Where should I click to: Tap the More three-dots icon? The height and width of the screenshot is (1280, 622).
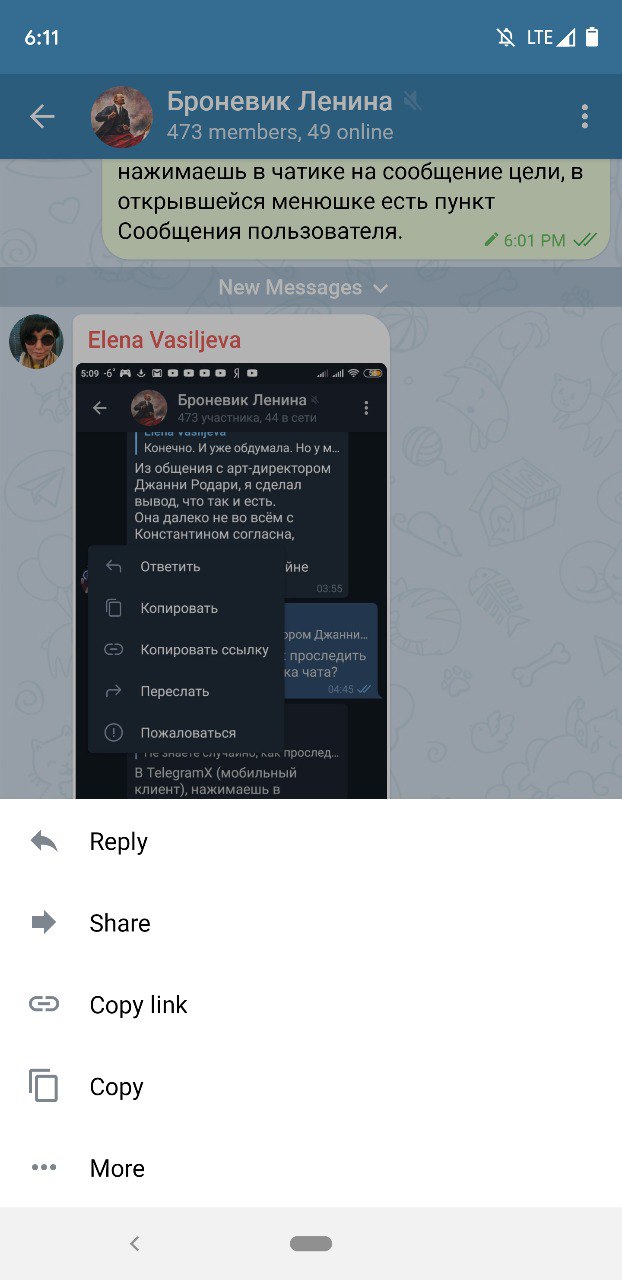(x=44, y=1167)
